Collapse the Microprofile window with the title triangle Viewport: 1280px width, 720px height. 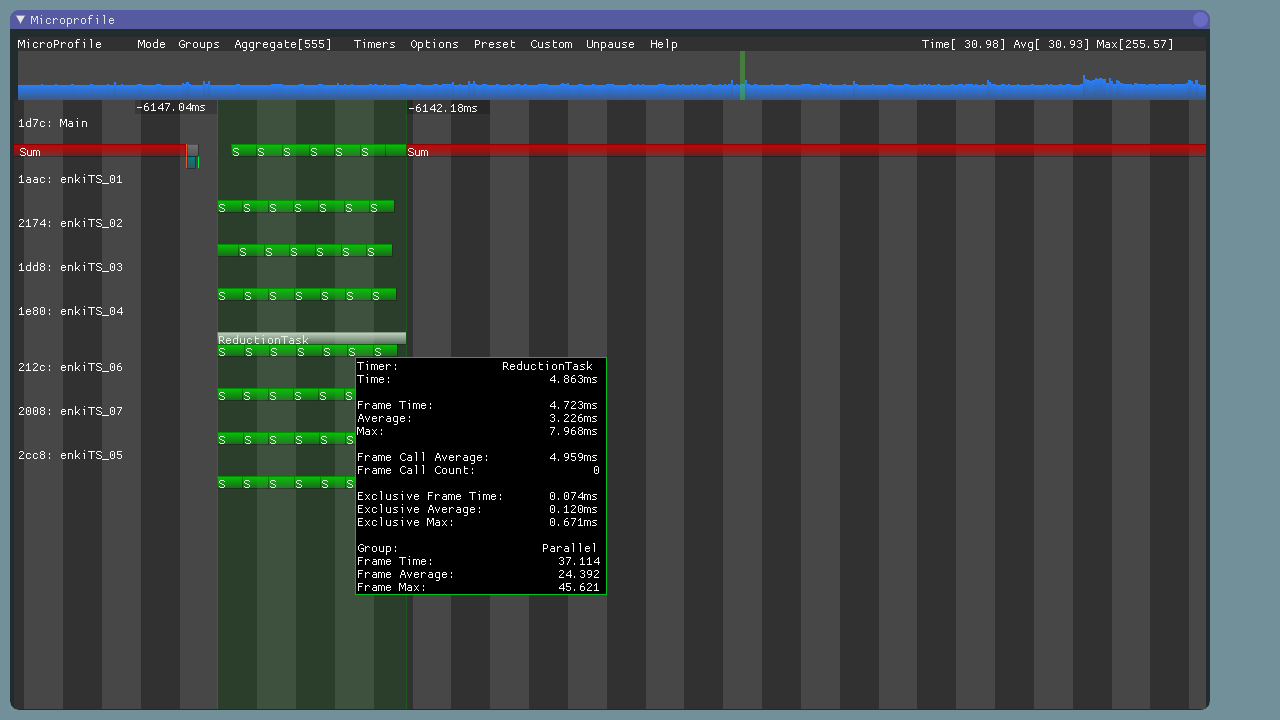[20, 19]
